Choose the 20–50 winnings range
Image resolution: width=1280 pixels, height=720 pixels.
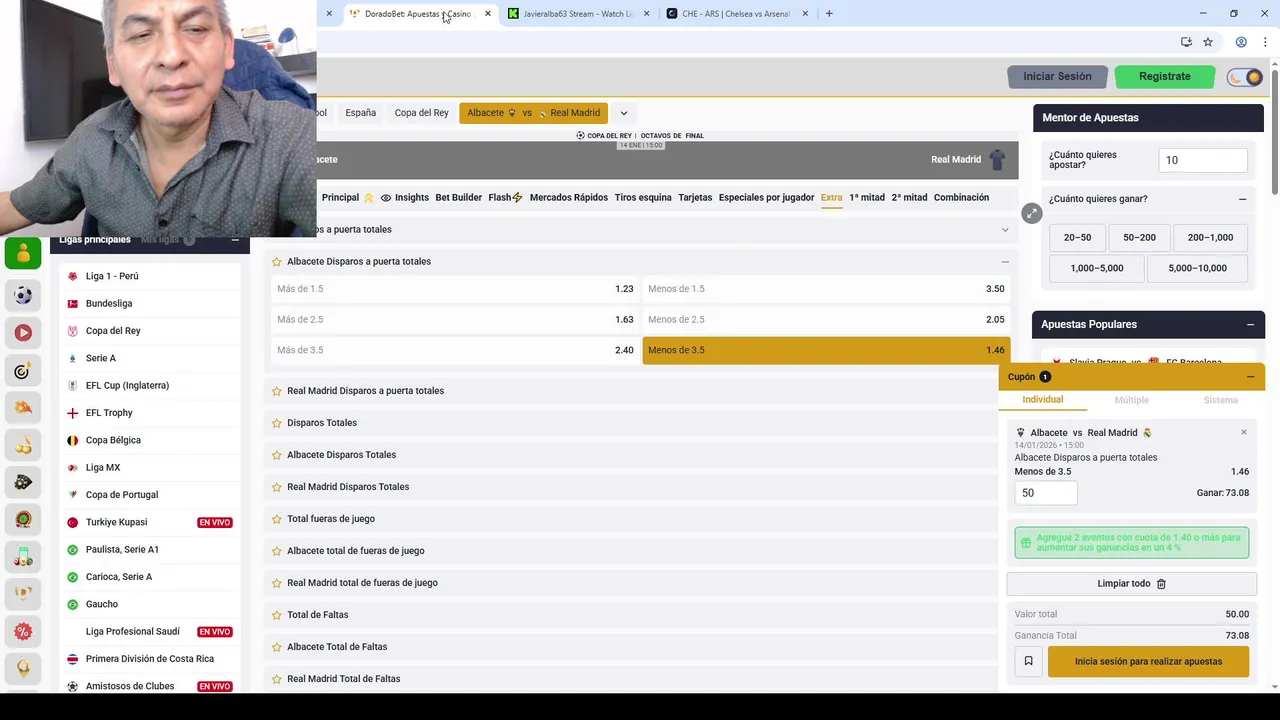pyautogui.click(x=1077, y=237)
